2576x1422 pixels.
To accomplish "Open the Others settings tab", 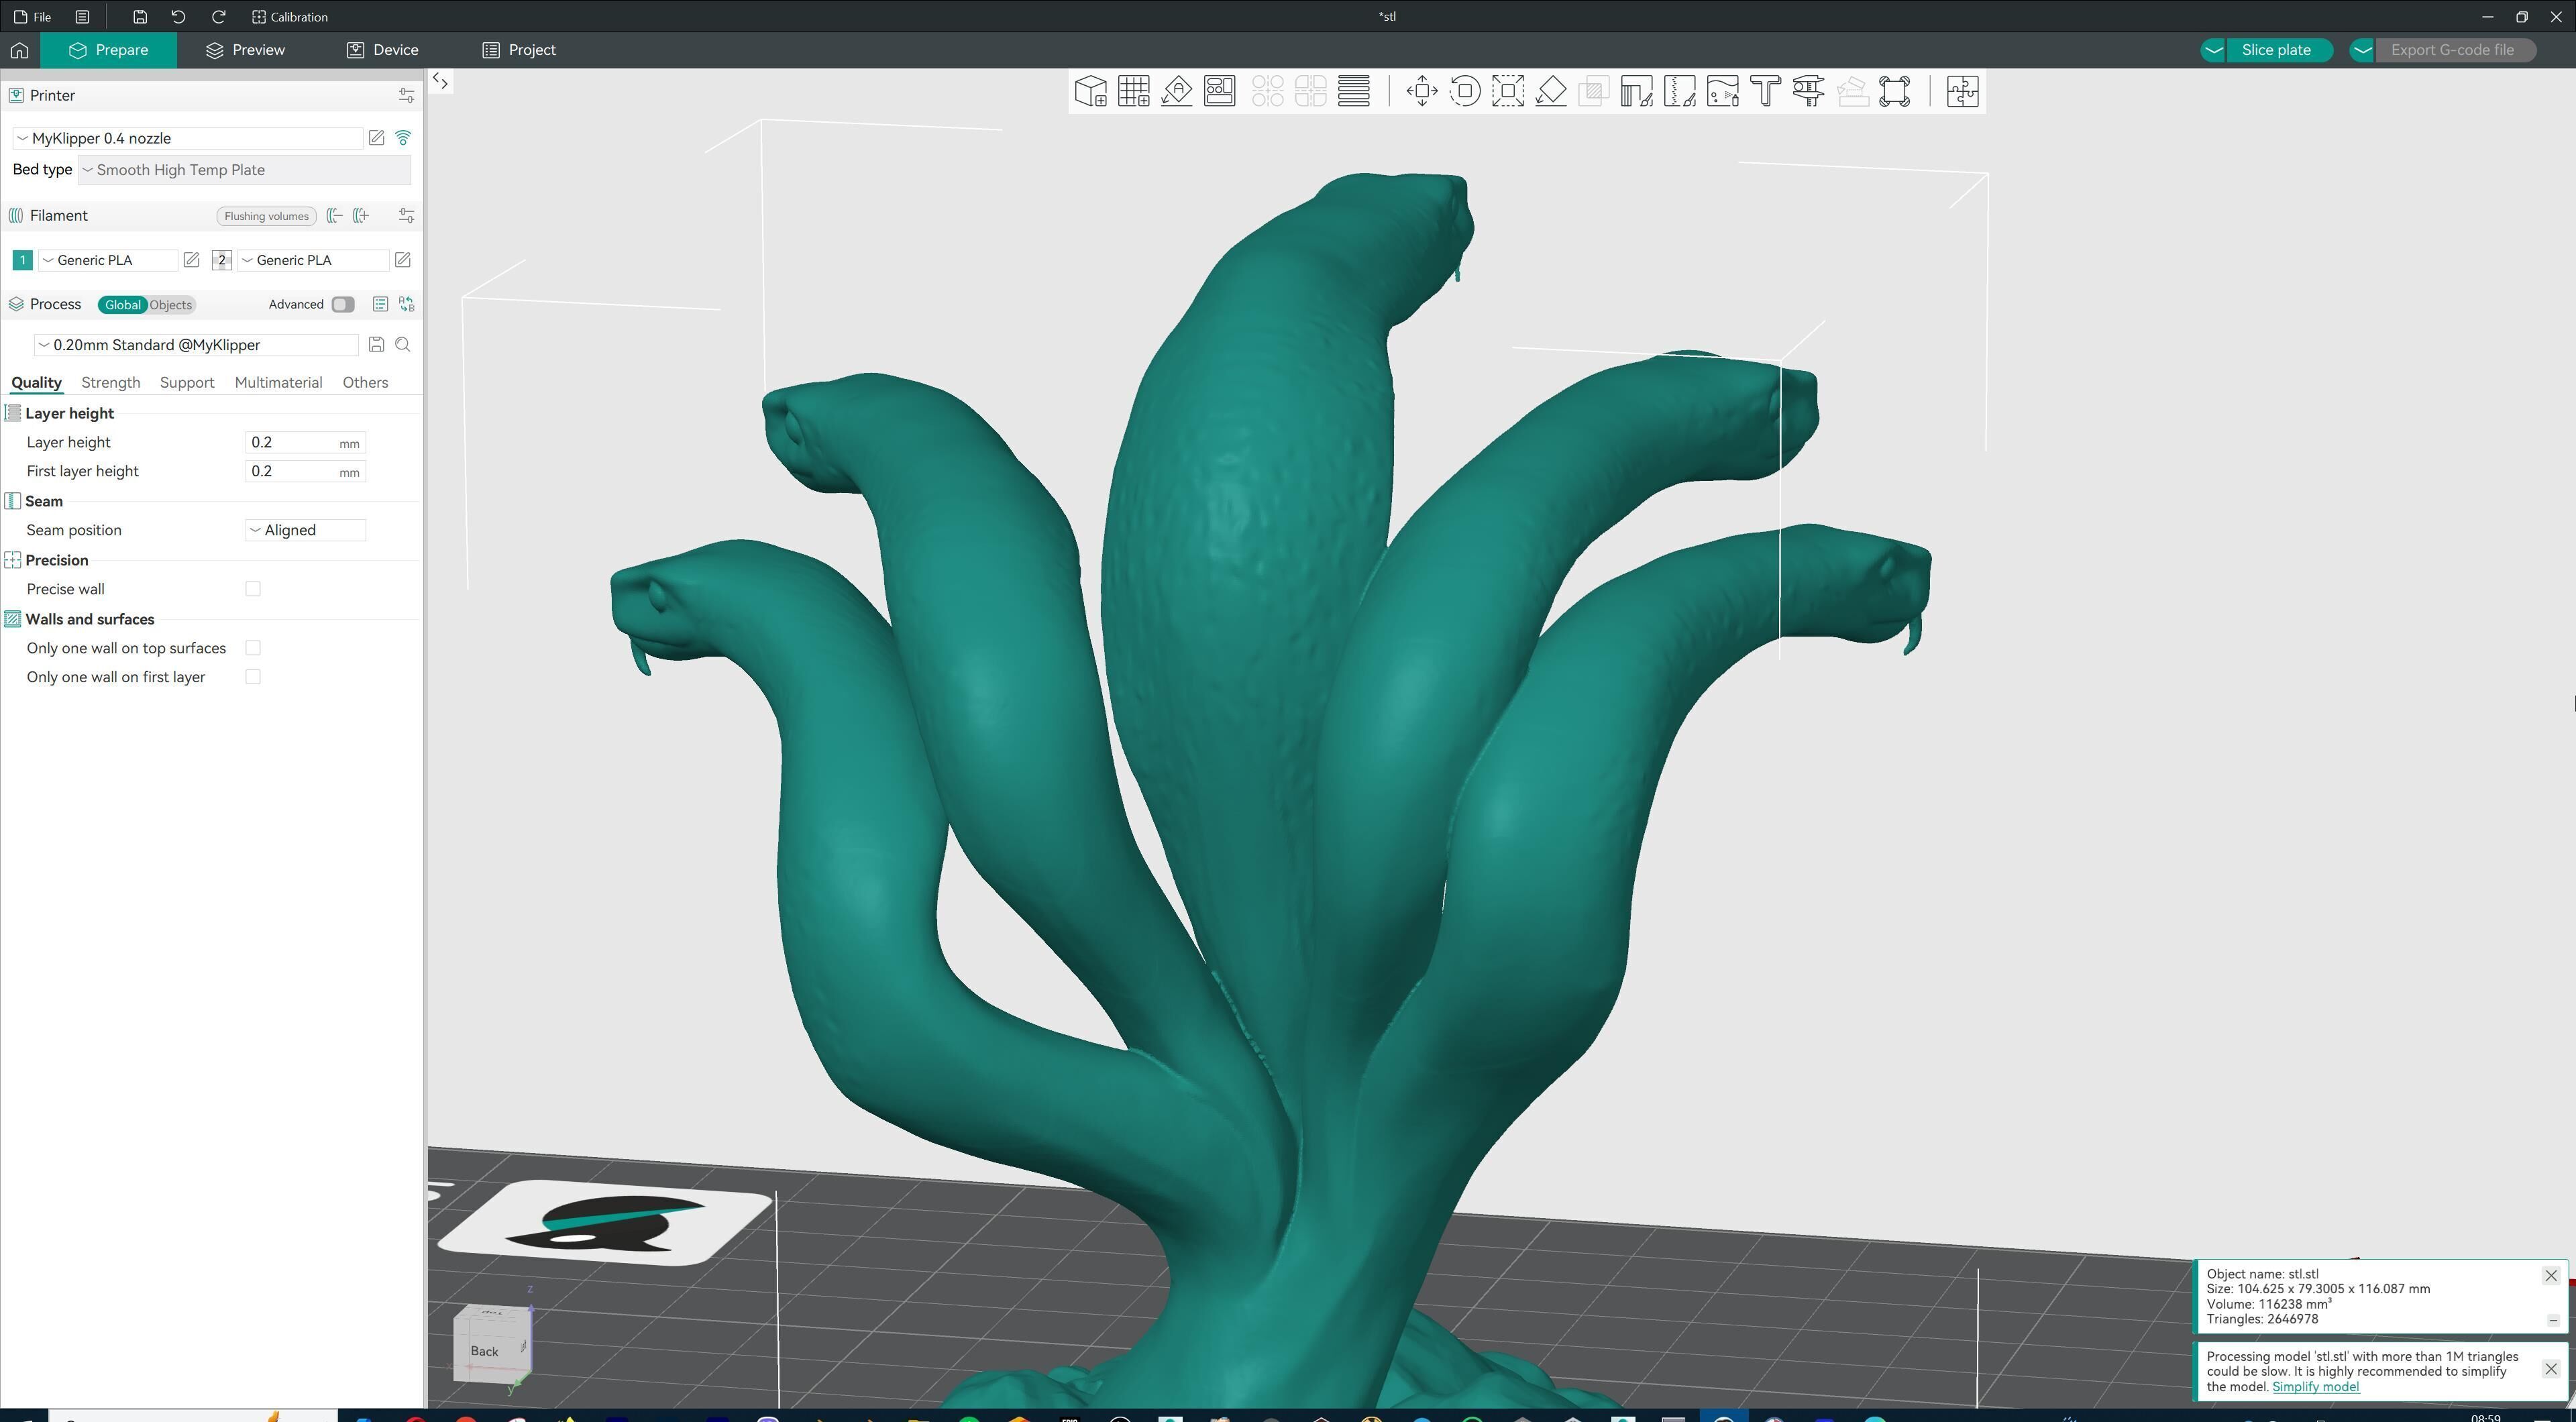I will (x=365, y=383).
